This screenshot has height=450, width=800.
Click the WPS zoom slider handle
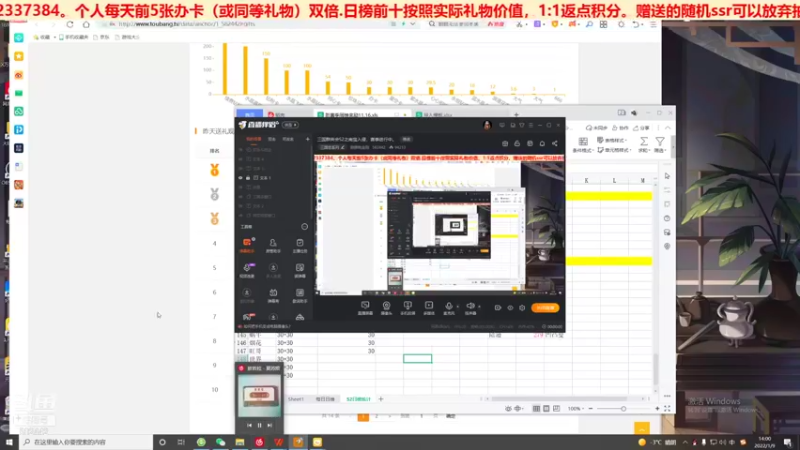(623, 409)
